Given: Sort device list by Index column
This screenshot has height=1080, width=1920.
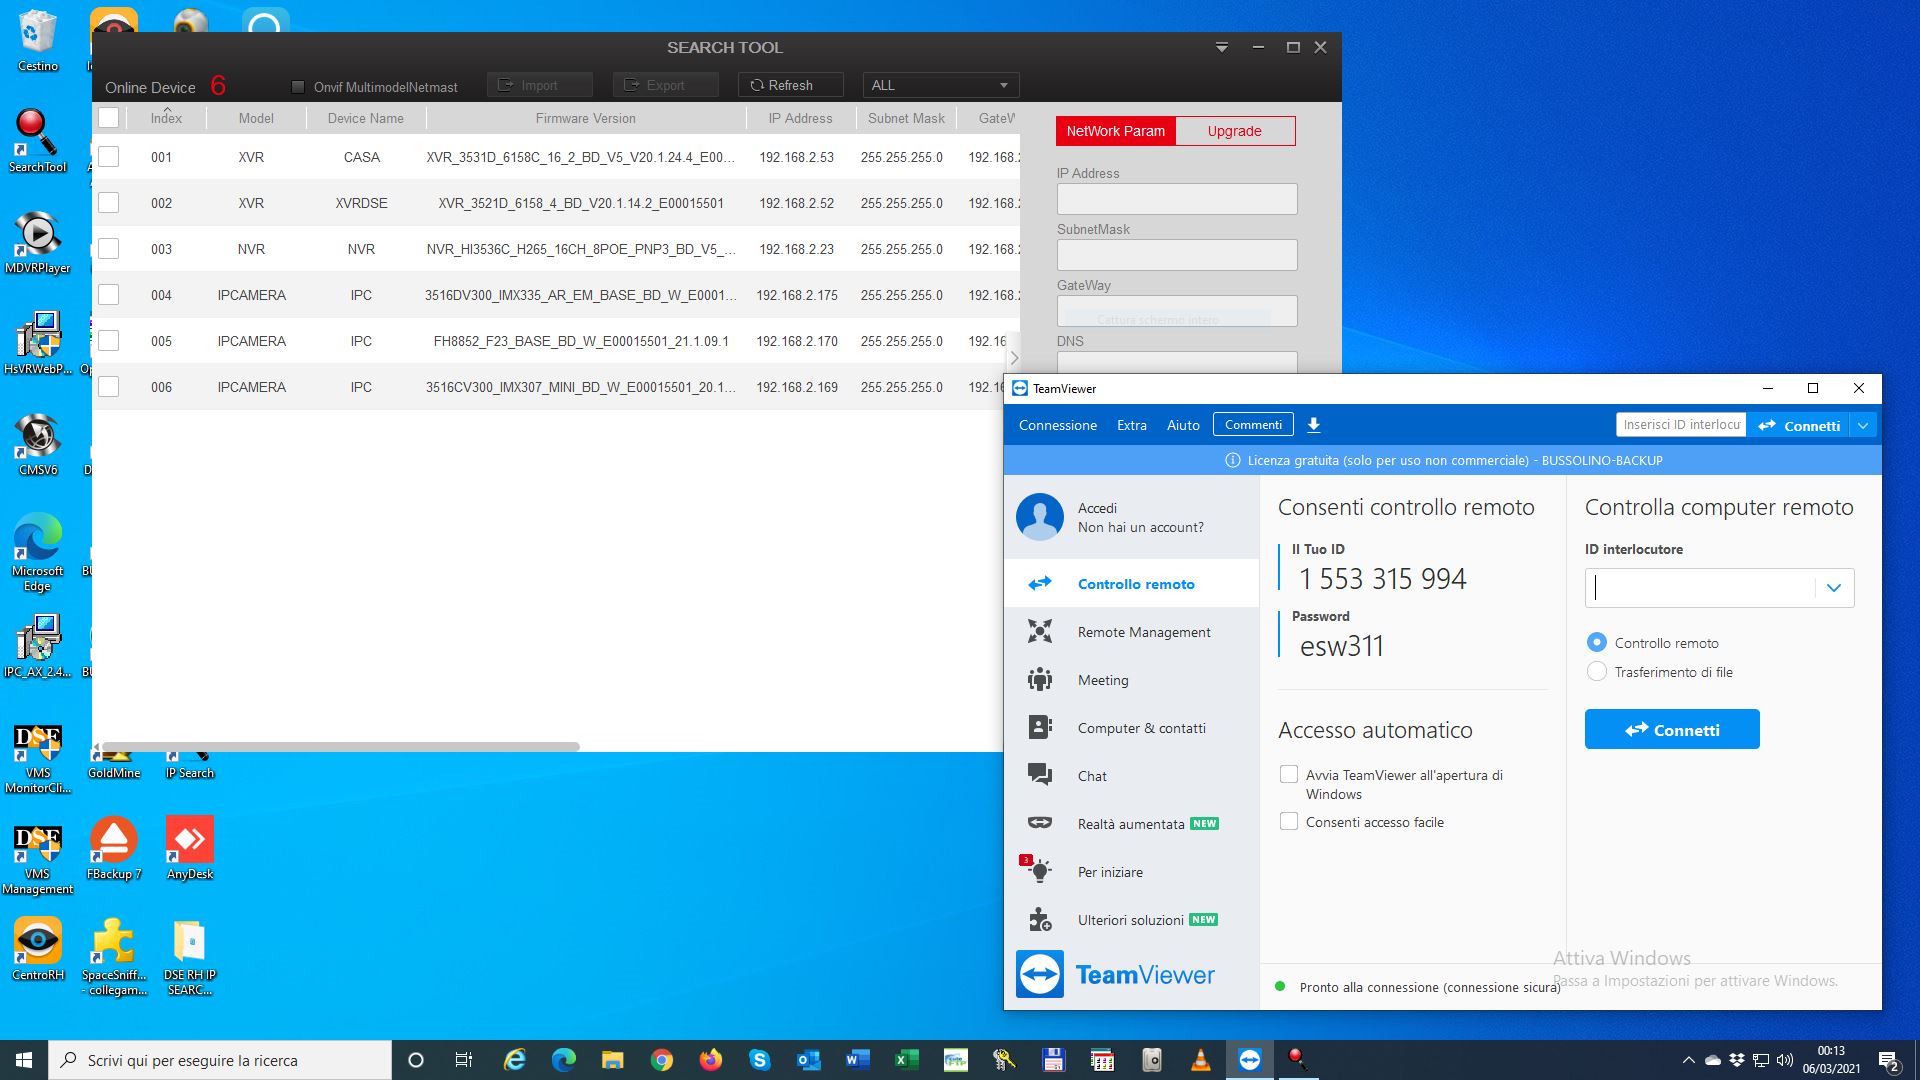Looking at the screenshot, I should [x=166, y=118].
